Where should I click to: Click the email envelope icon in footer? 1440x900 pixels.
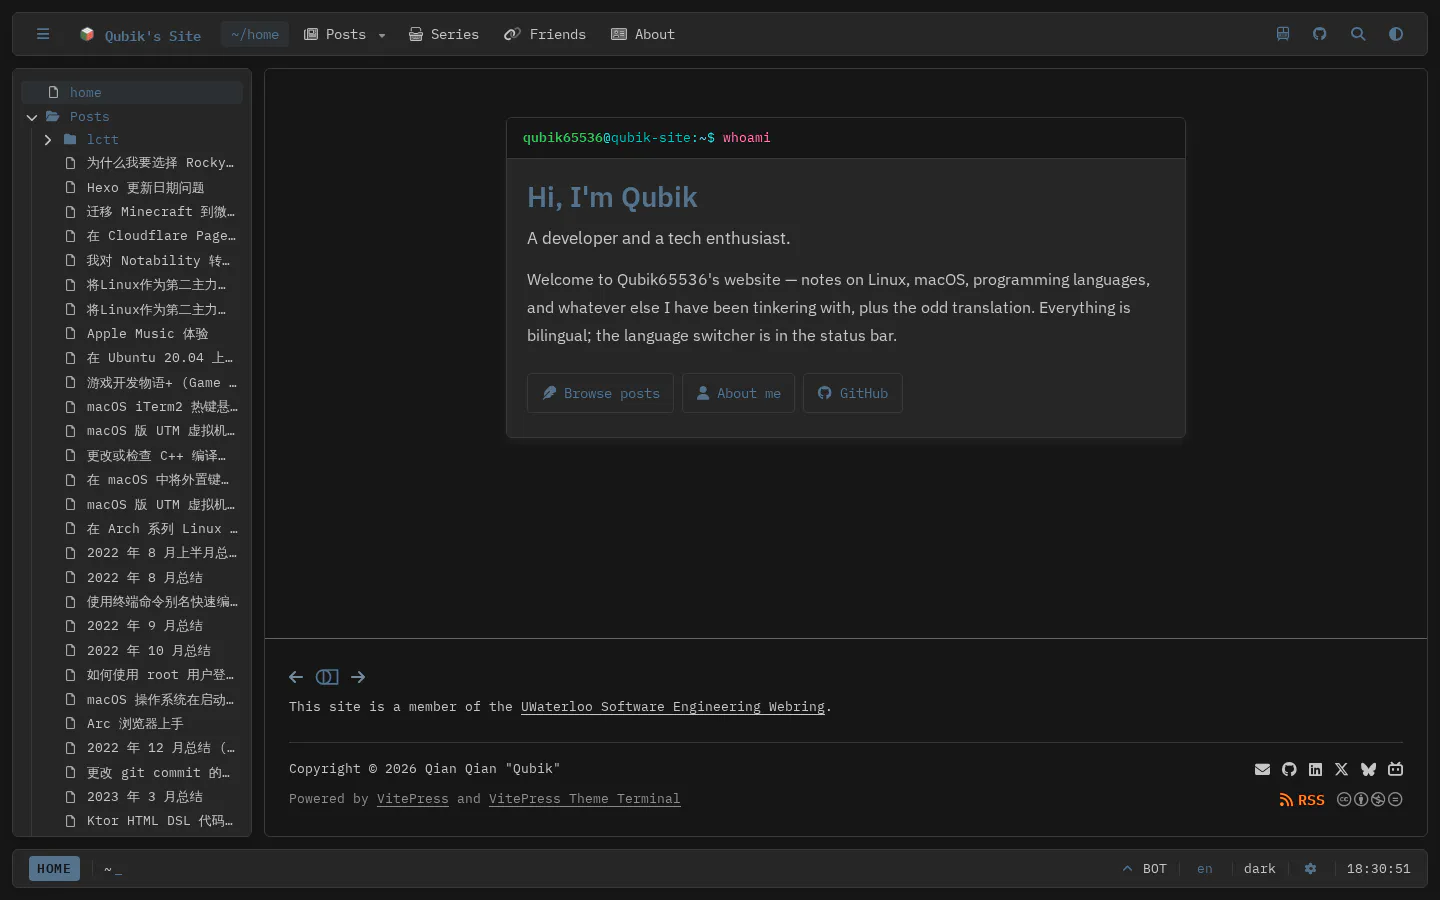coord(1262,769)
